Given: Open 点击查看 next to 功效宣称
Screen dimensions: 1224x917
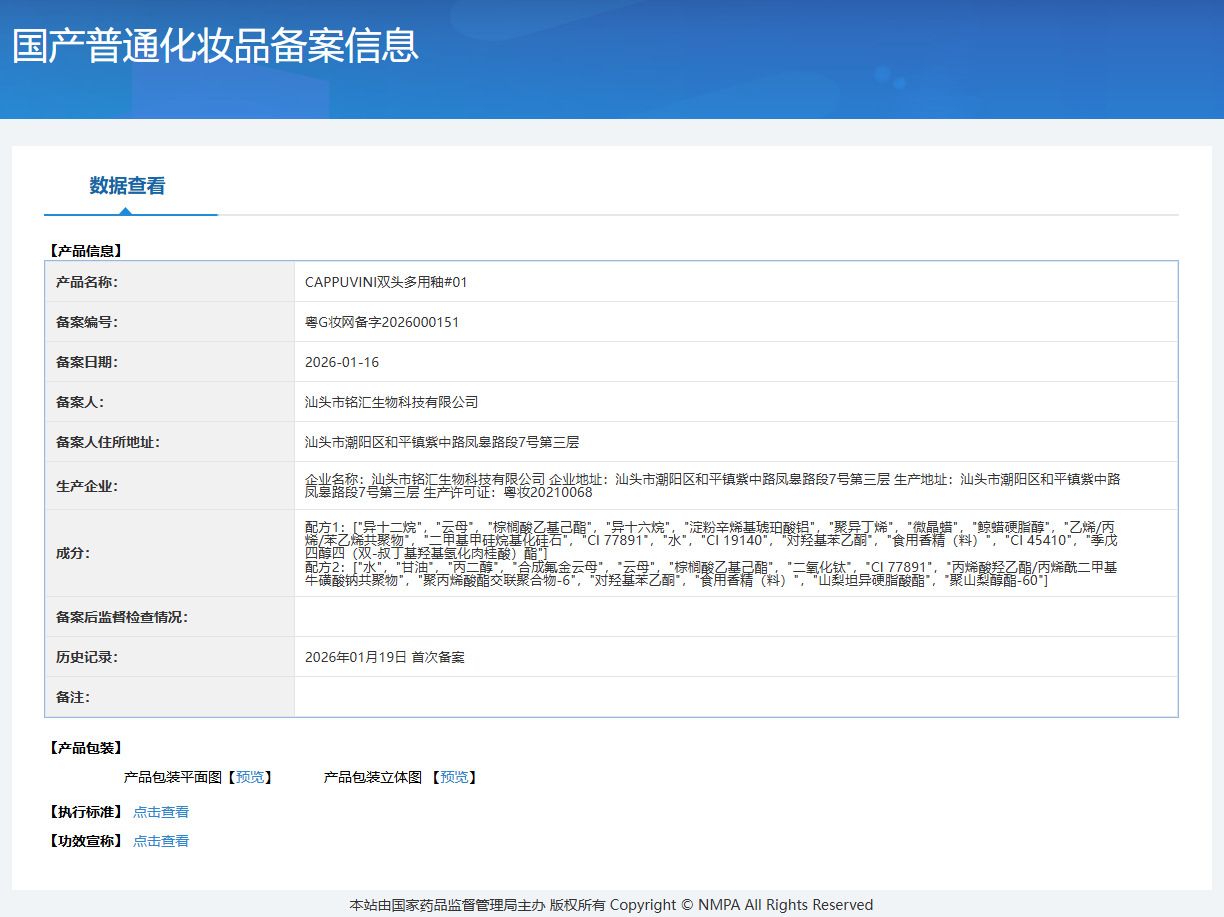Looking at the screenshot, I should (x=161, y=841).
